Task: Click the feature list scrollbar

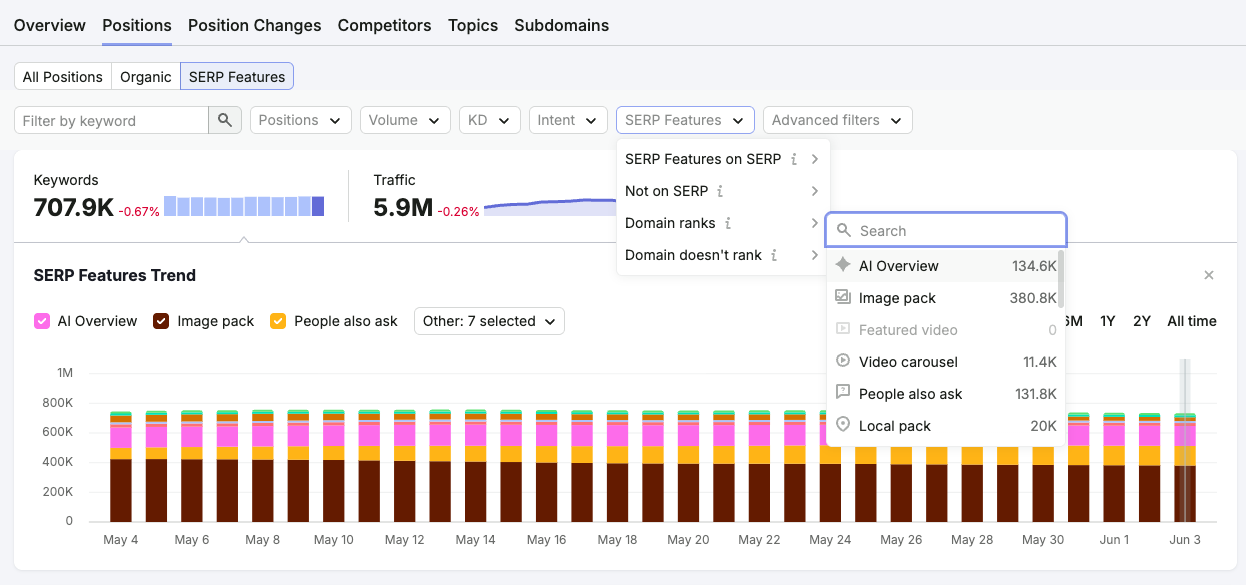Action: 1060,280
